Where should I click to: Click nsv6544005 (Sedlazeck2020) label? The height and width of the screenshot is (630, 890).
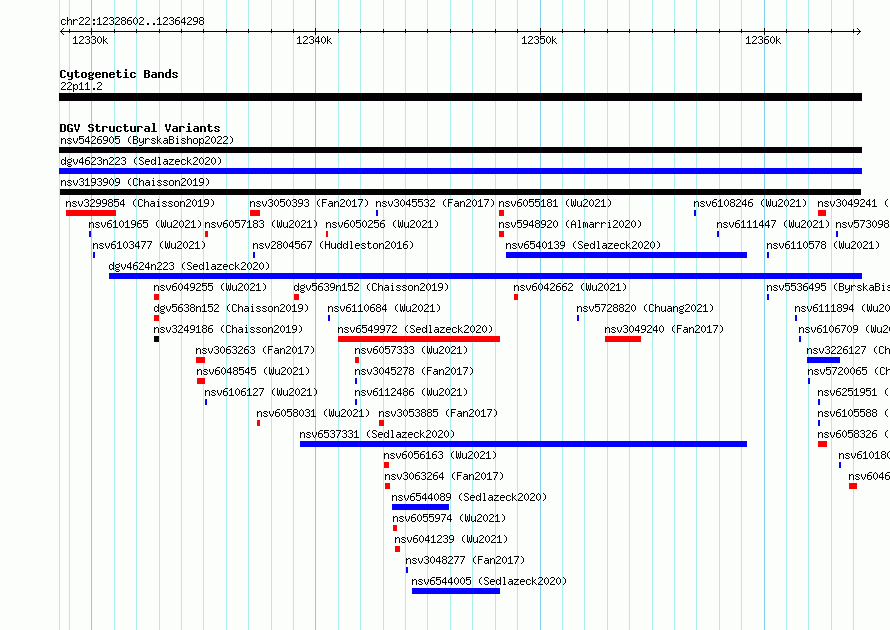tap(489, 581)
